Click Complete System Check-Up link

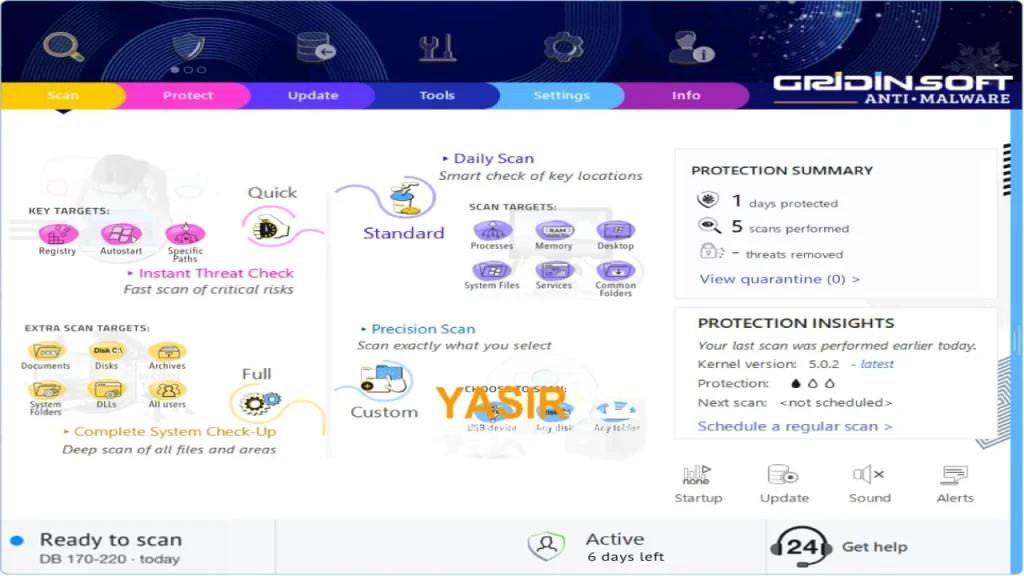click(175, 431)
